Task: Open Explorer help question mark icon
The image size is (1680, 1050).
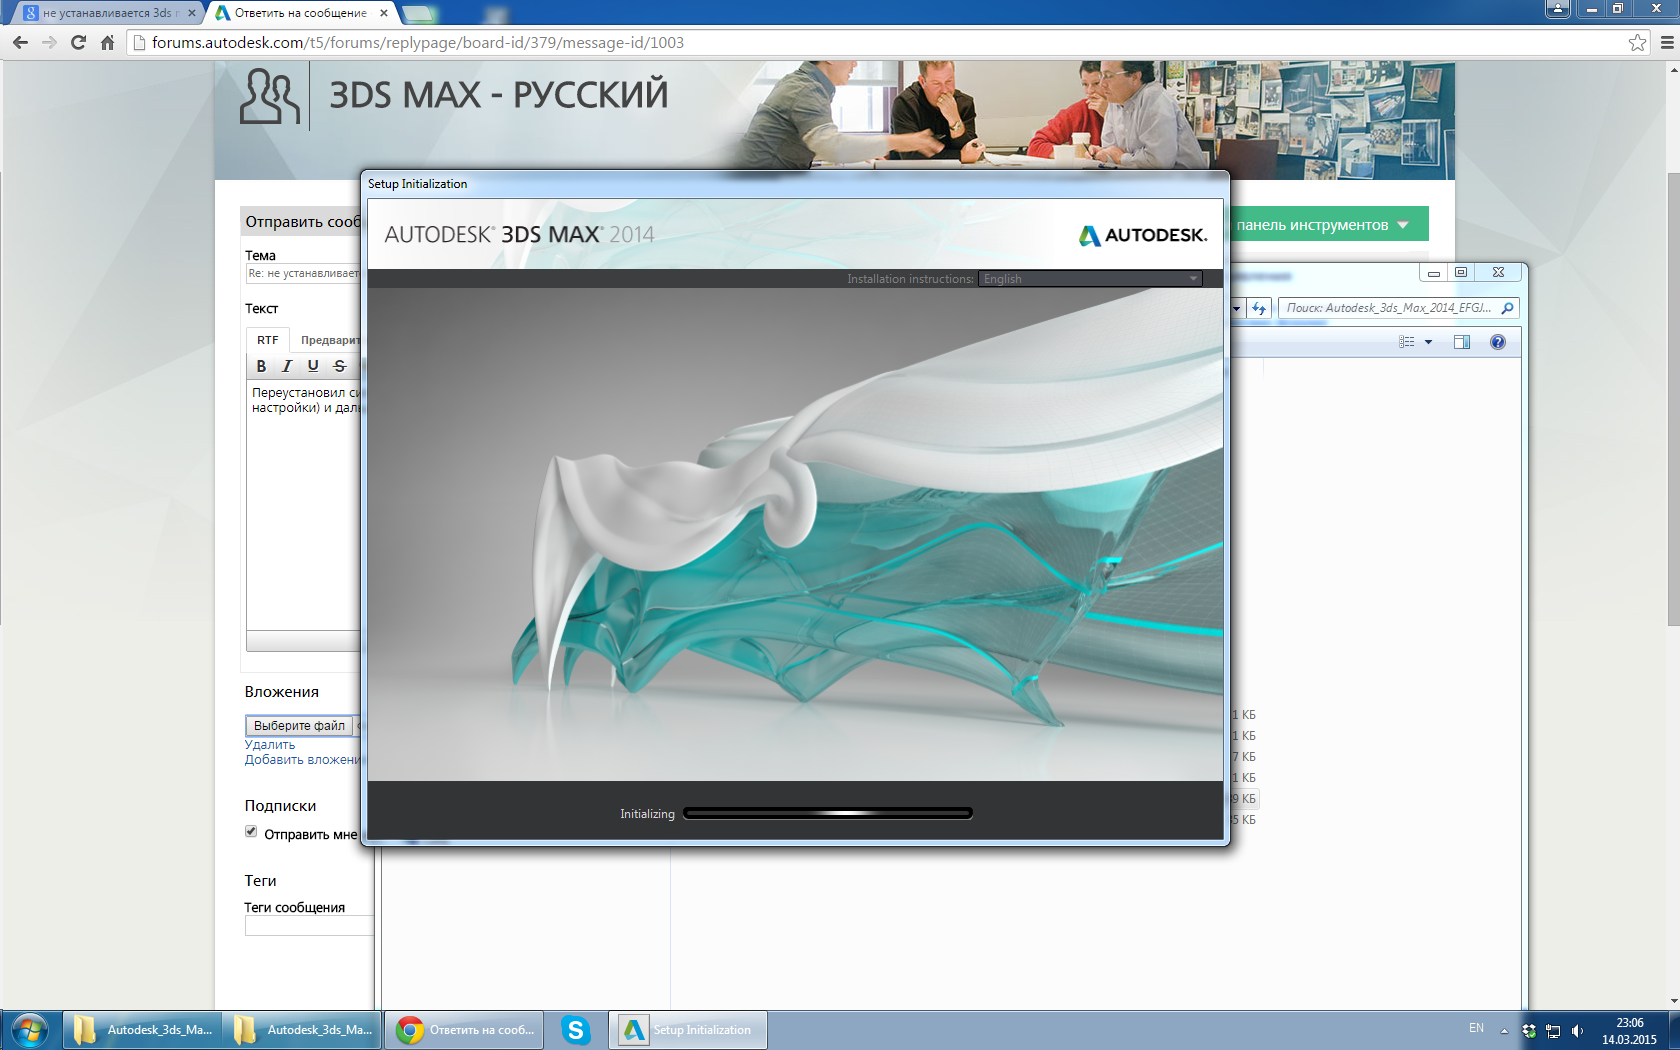Action: 1497,342
